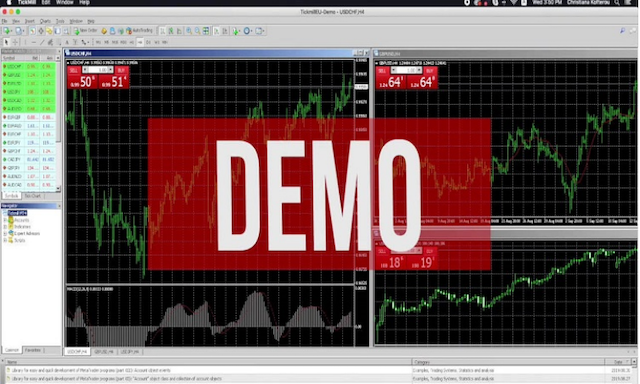
Task: Click the Market Watch vertical scrollbar
Action: tap(58, 123)
